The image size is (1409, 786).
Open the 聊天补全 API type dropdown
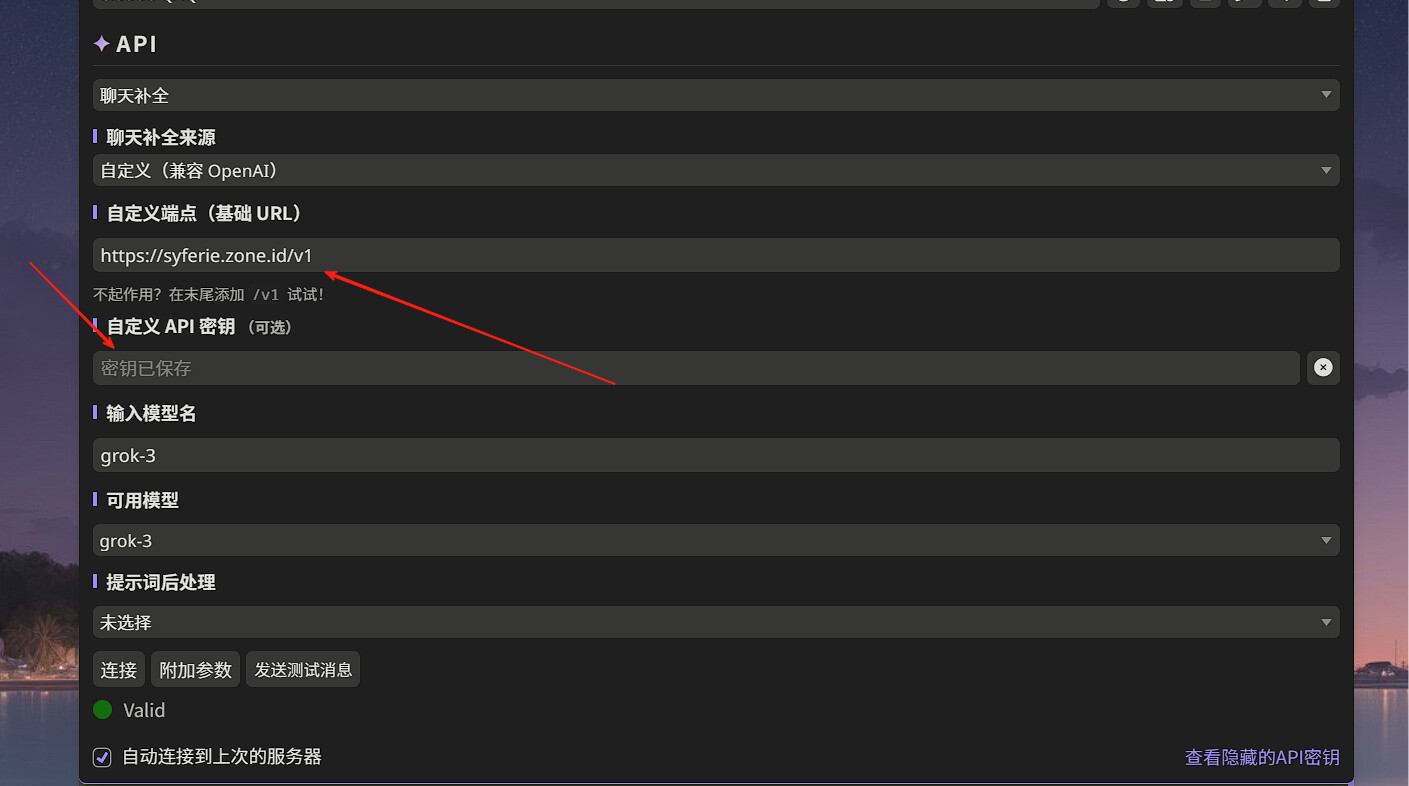tap(715, 95)
